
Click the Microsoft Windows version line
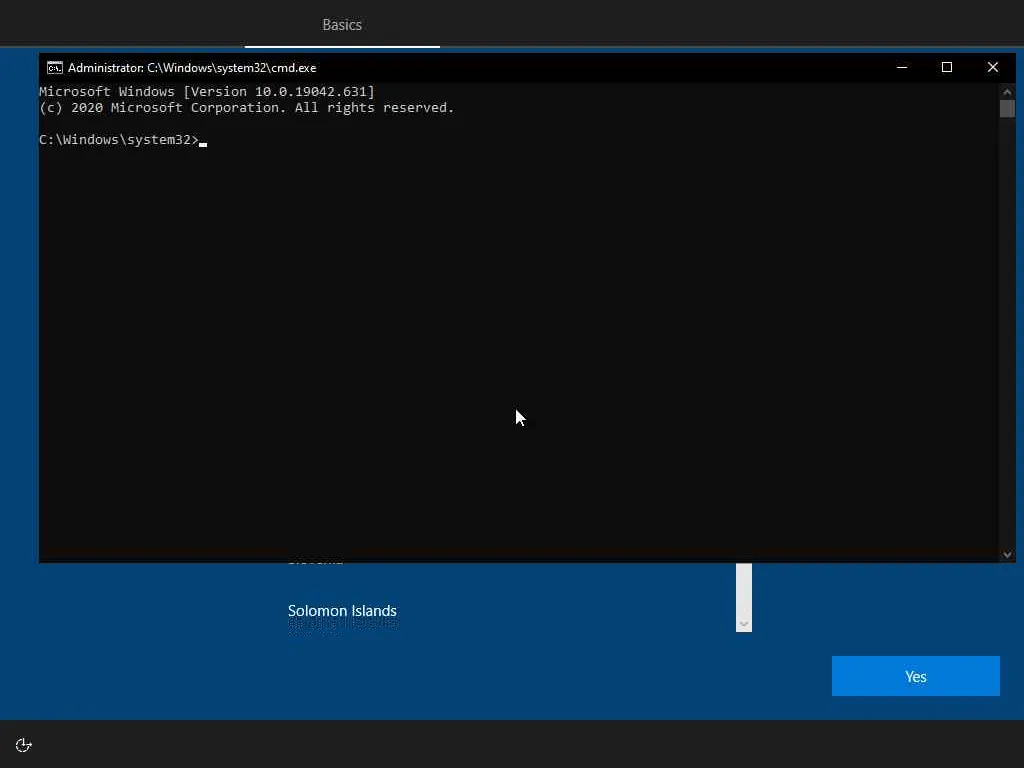point(207,91)
